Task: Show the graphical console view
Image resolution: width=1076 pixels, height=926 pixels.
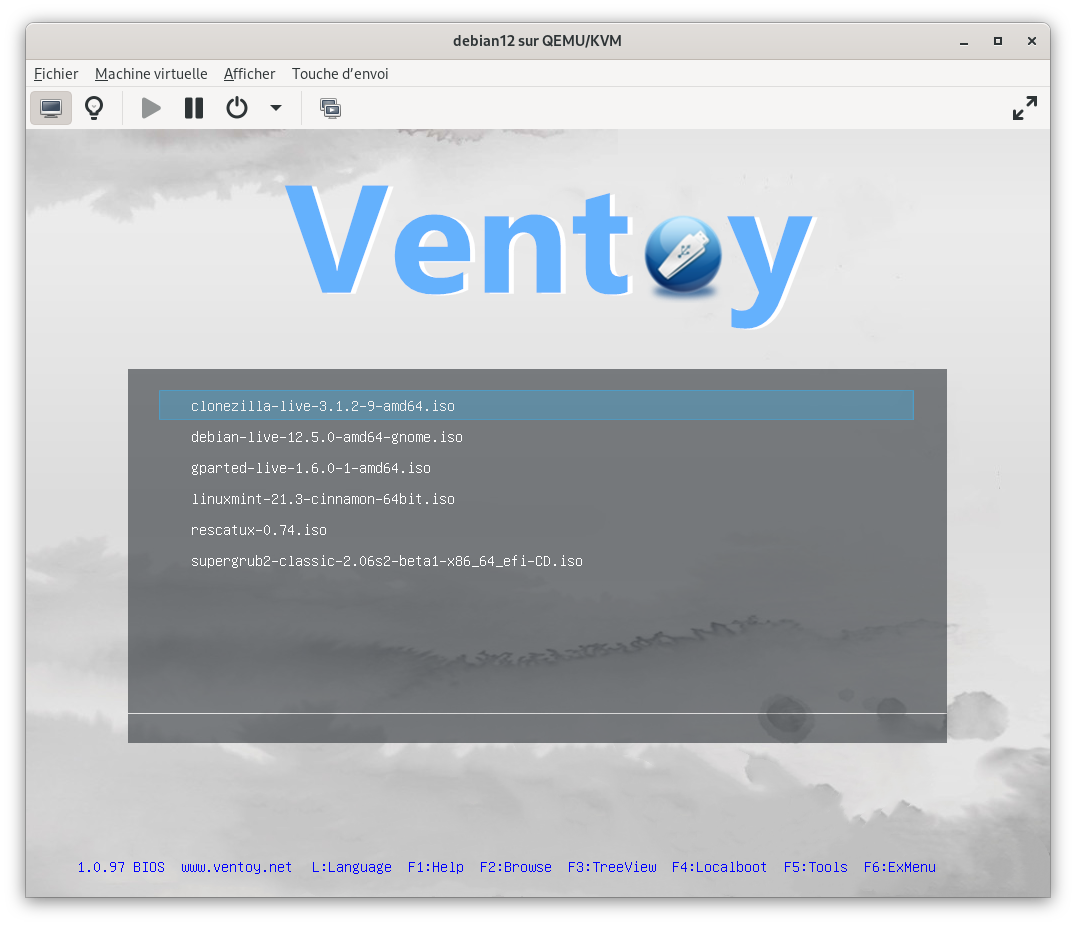Action: coord(51,108)
